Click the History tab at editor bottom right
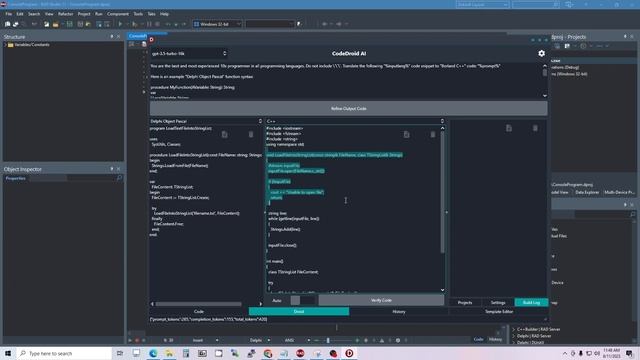640x360 pixels. (x=495, y=340)
